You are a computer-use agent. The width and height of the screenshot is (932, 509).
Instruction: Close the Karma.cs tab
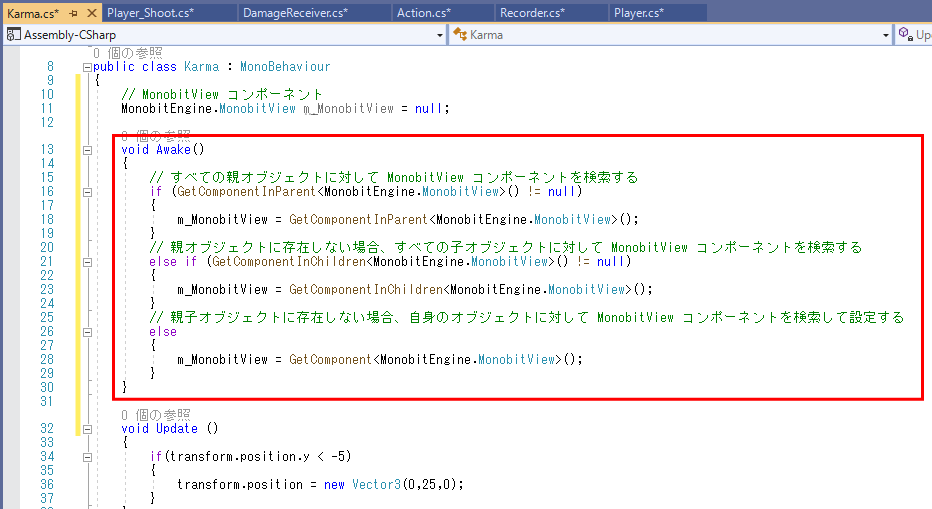92,12
